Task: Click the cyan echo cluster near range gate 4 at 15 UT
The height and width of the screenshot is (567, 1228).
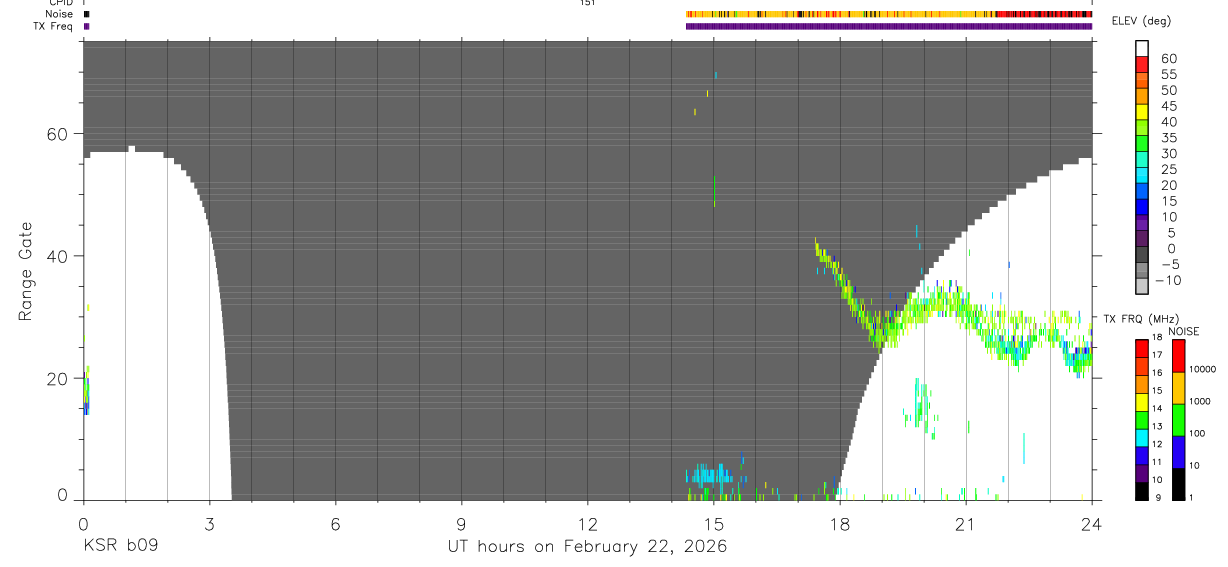Action: (x=710, y=475)
